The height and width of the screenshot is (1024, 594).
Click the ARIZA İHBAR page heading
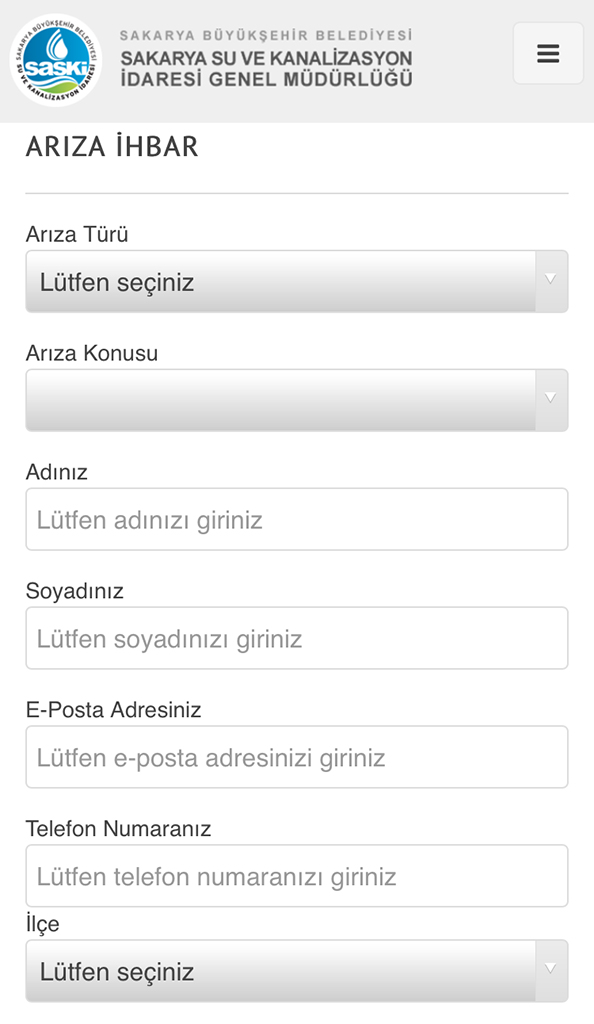pos(112,146)
